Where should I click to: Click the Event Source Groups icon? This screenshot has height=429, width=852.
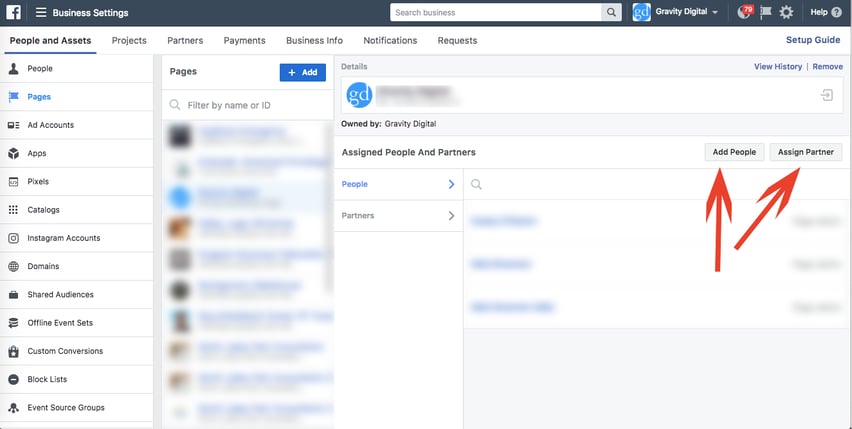[x=14, y=407]
